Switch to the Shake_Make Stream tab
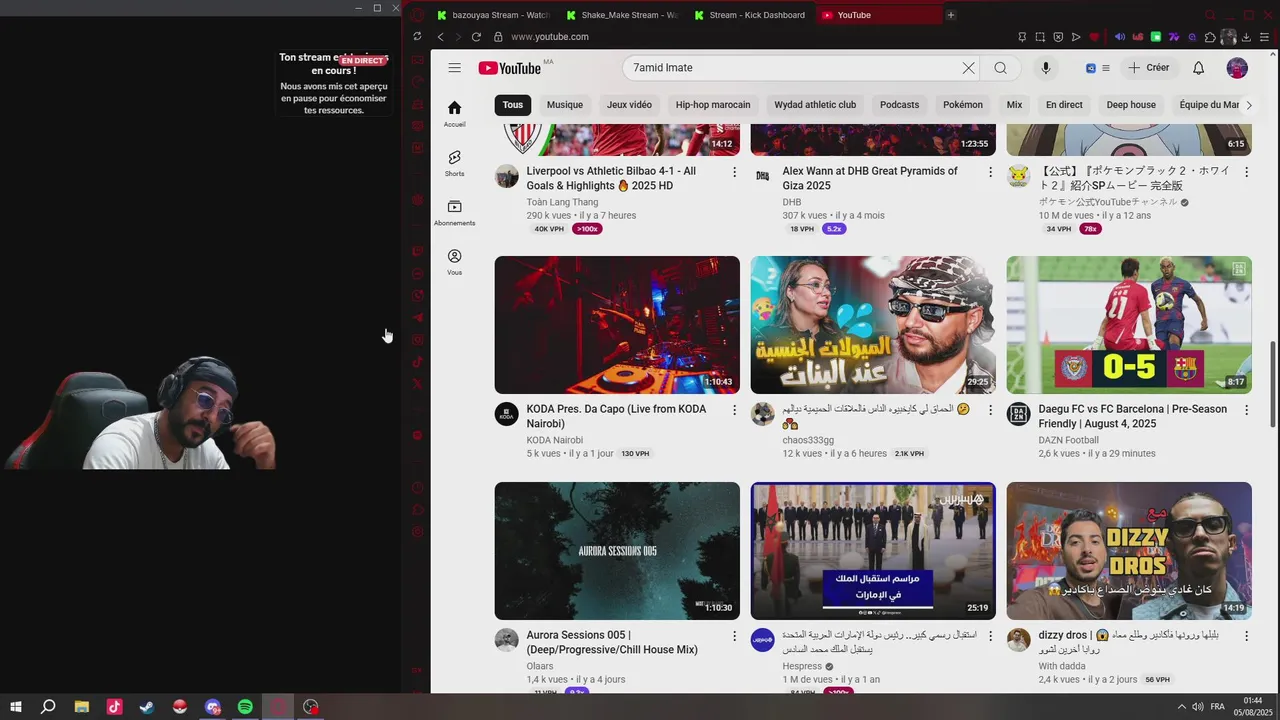Viewport: 1280px width, 720px height. [623, 15]
